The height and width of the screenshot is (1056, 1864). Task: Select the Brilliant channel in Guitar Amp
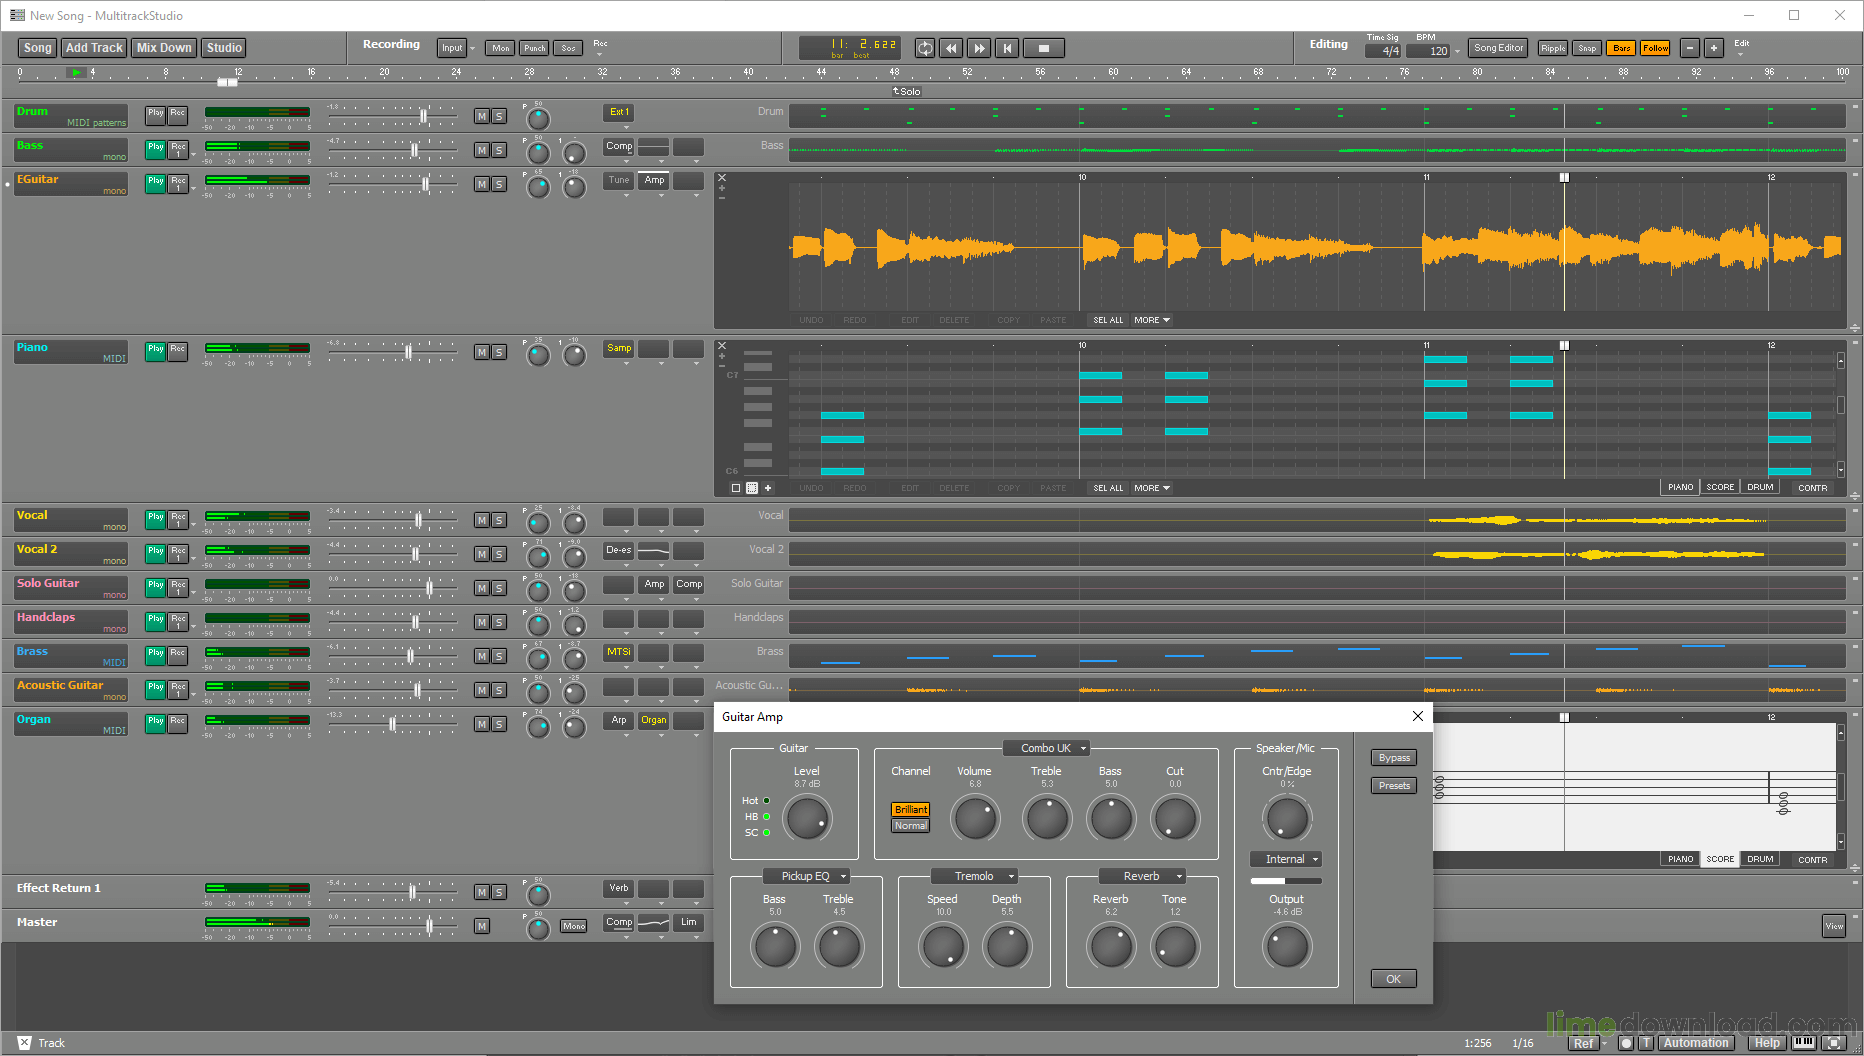point(910,809)
